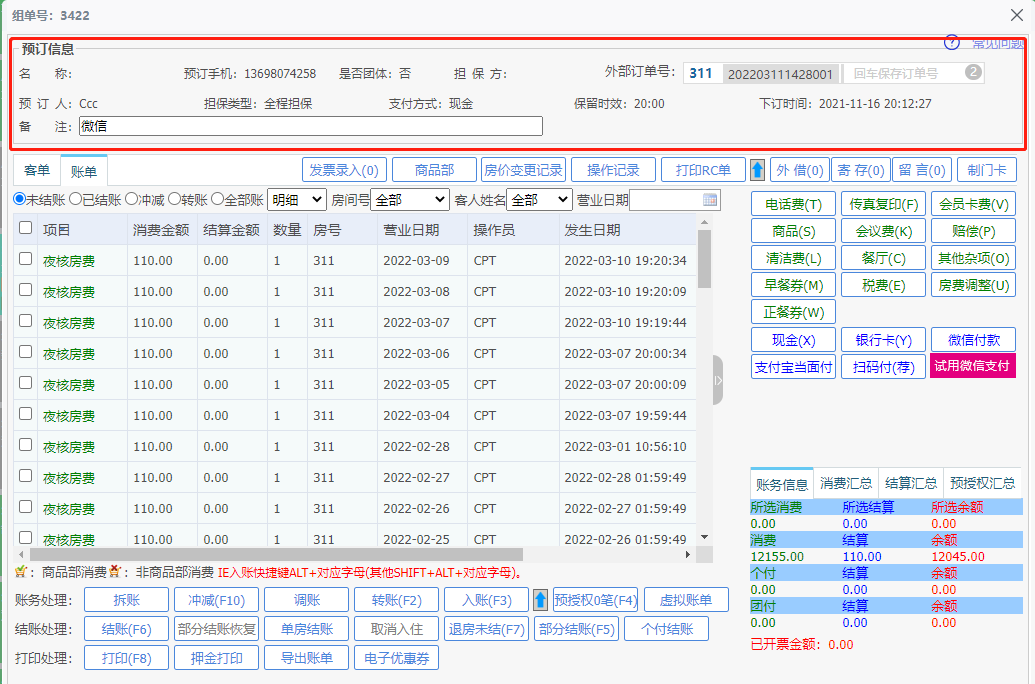The width and height of the screenshot is (1035, 684).
Task: Click the 回车保存订单号 input field
Action: pyautogui.click(x=914, y=73)
